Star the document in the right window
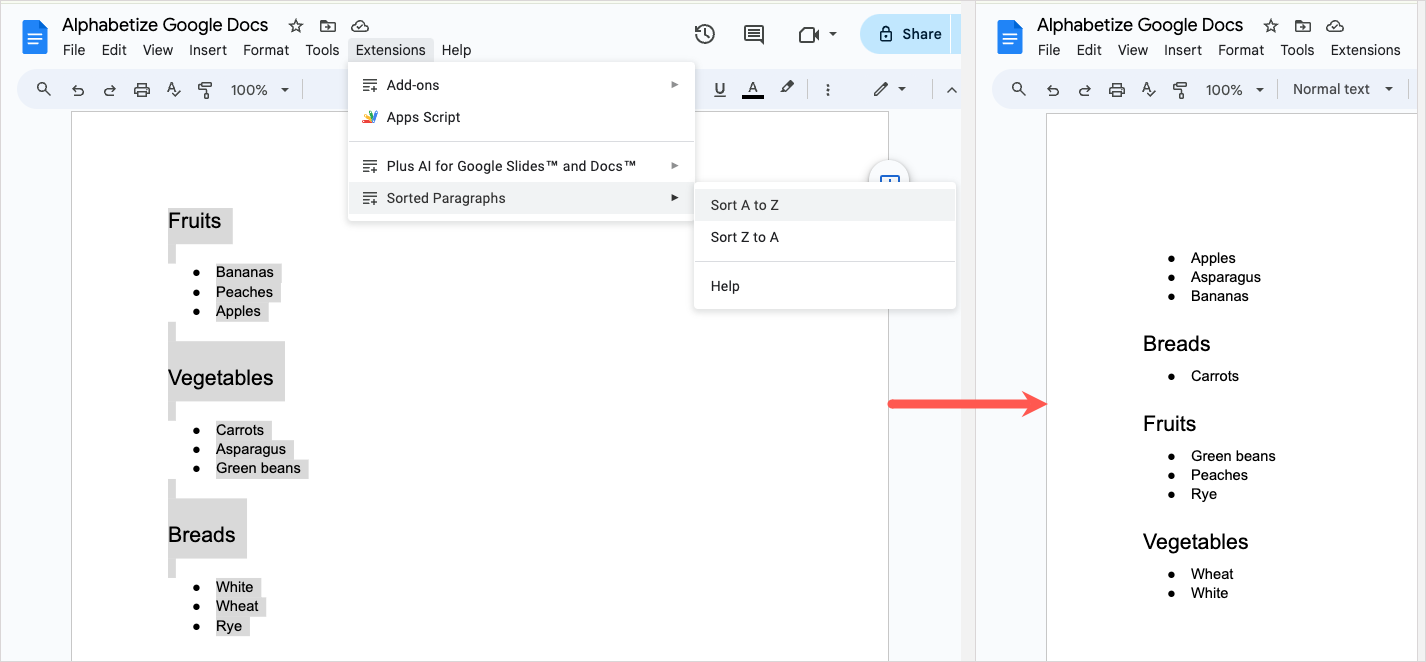This screenshot has width=1426, height=662. [x=1270, y=26]
